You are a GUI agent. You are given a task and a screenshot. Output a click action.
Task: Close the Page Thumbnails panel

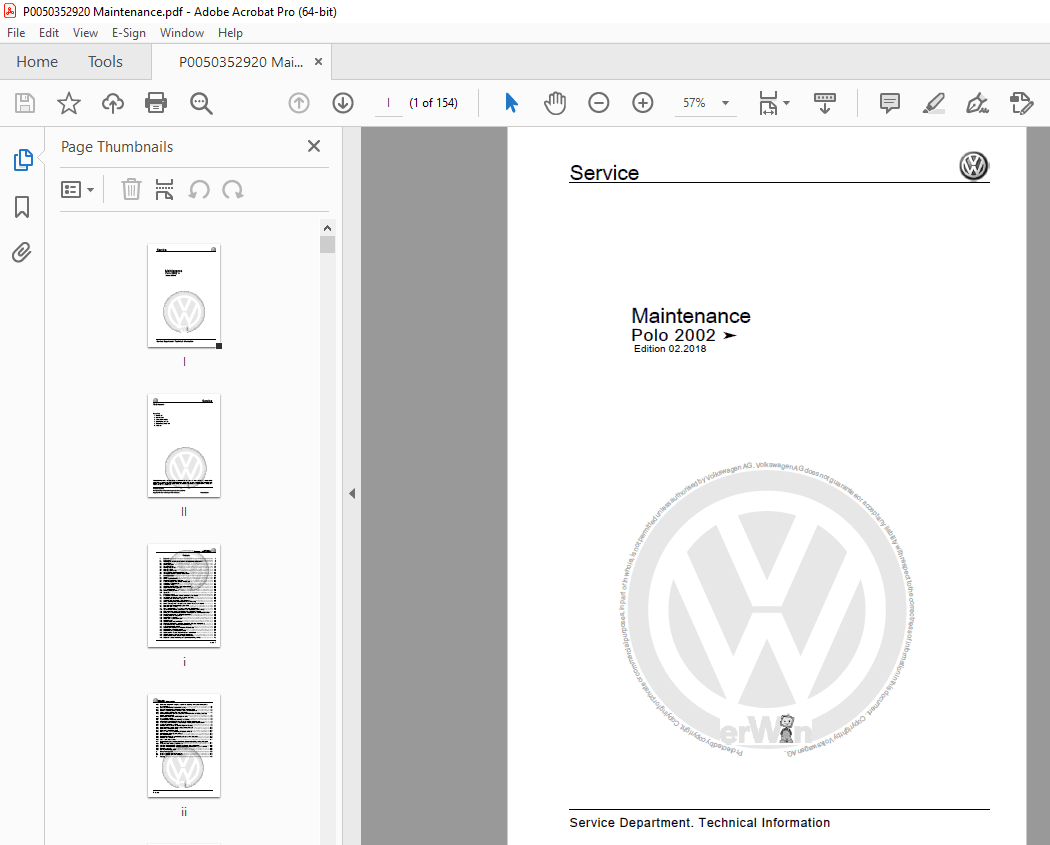pyautogui.click(x=314, y=146)
